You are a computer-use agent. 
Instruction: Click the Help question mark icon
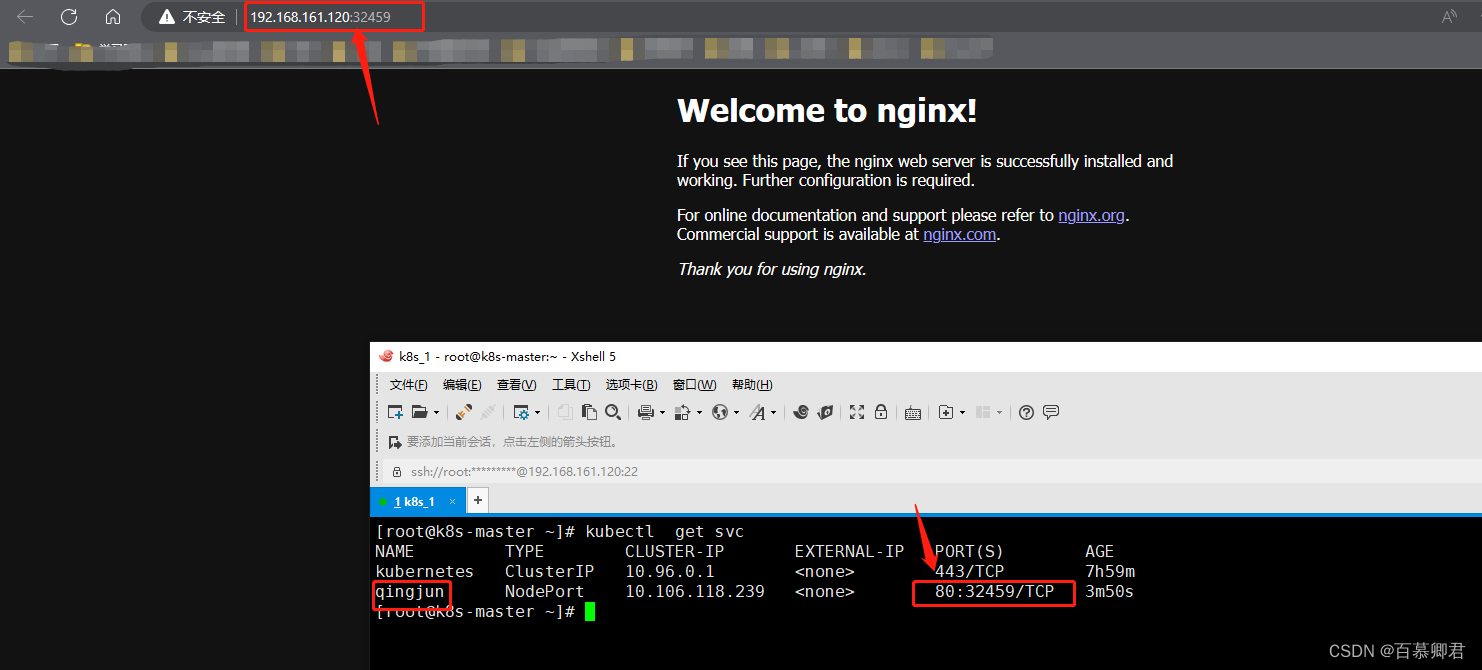pyautogui.click(x=1025, y=412)
